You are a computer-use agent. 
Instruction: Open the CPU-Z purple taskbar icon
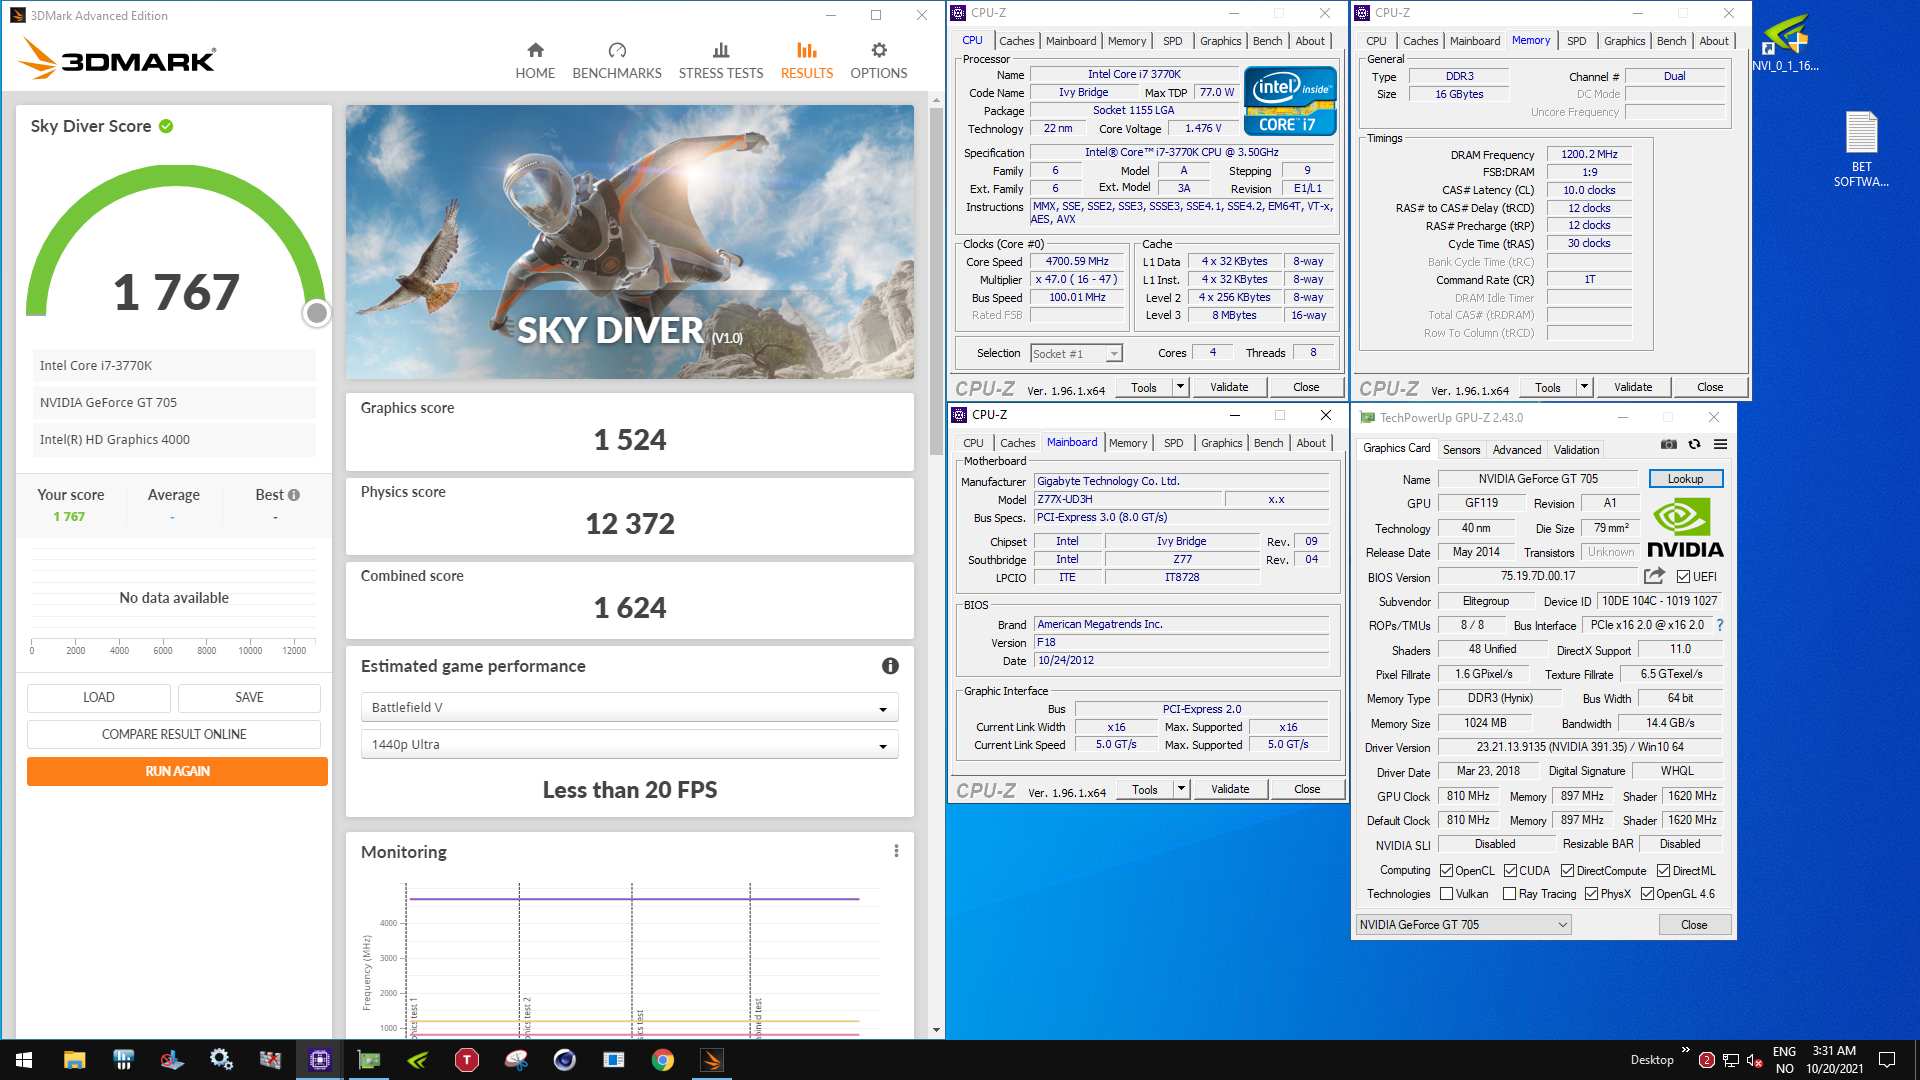pos(320,1060)
